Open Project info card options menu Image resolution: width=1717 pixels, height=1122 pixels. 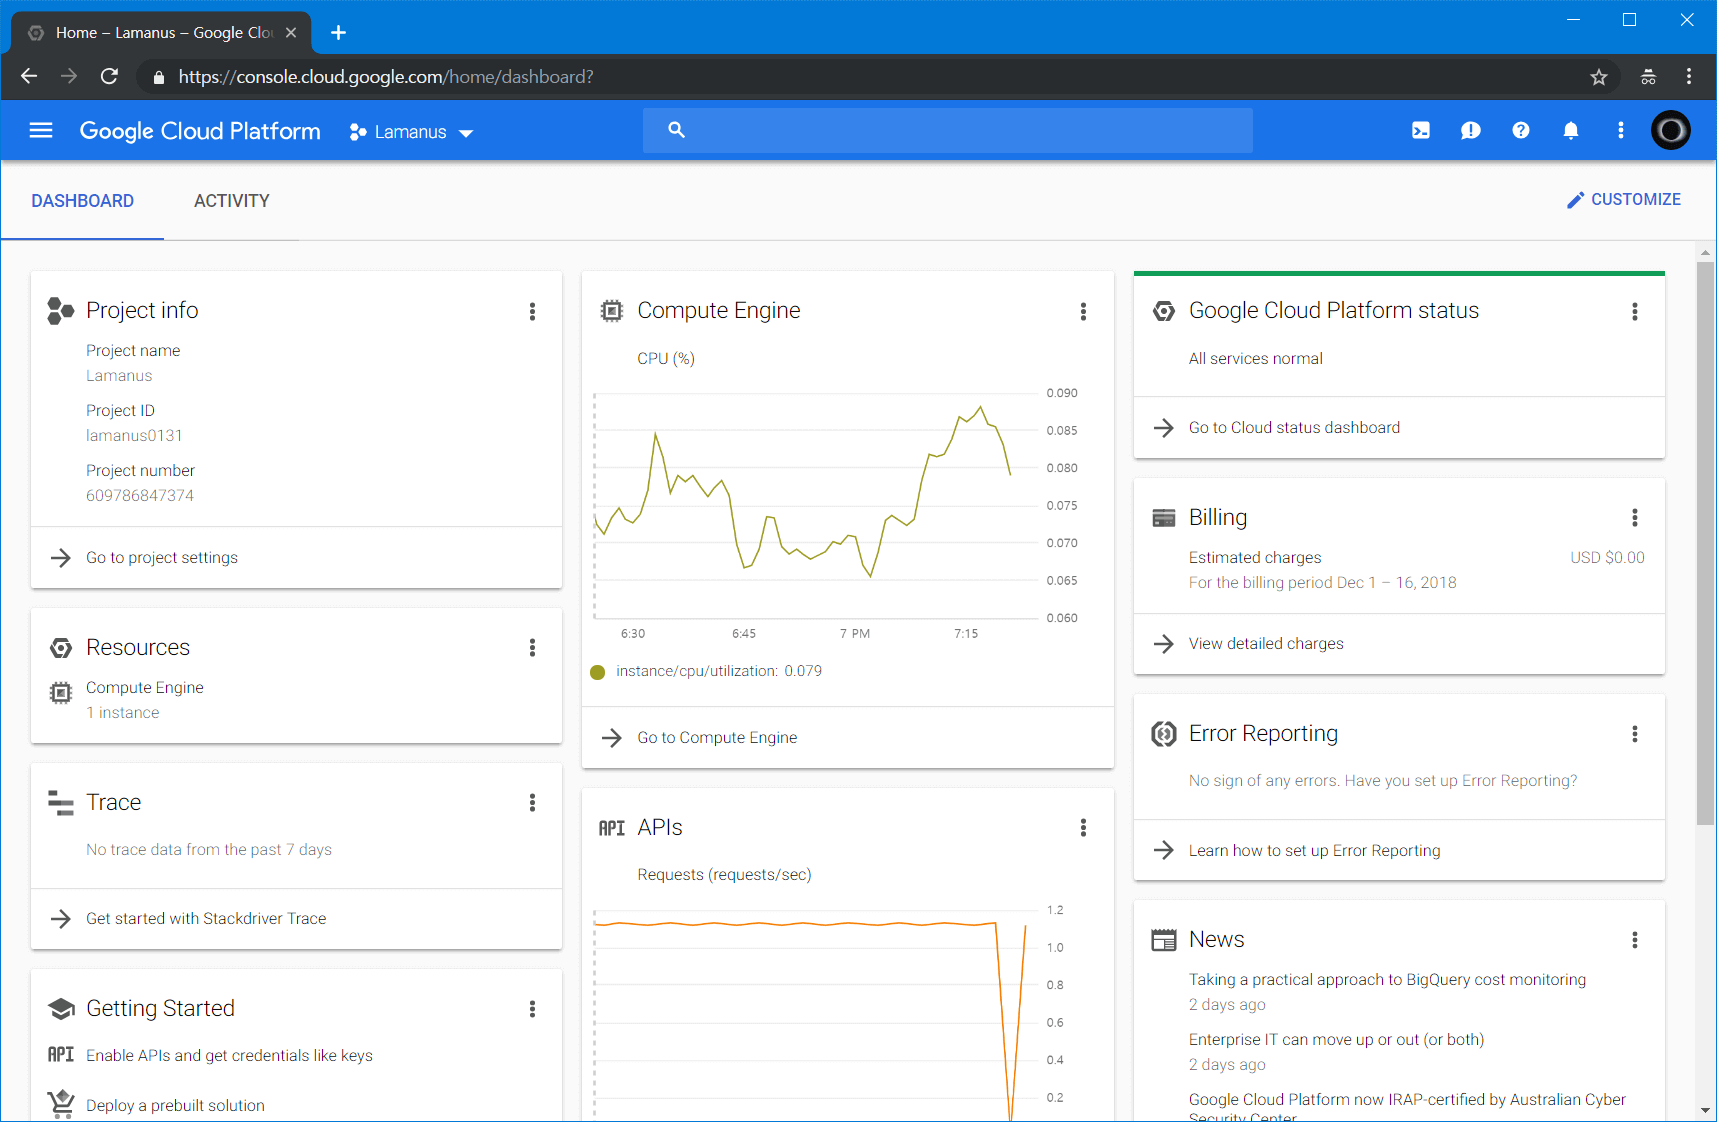(x=532, y=312)
